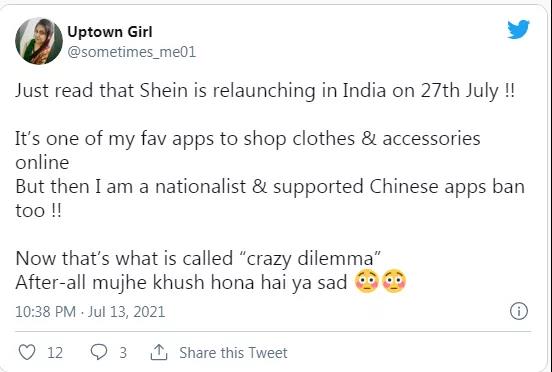Click the Twitter bird logo
This screenshot has width=552, height=372.
(518, 29)
